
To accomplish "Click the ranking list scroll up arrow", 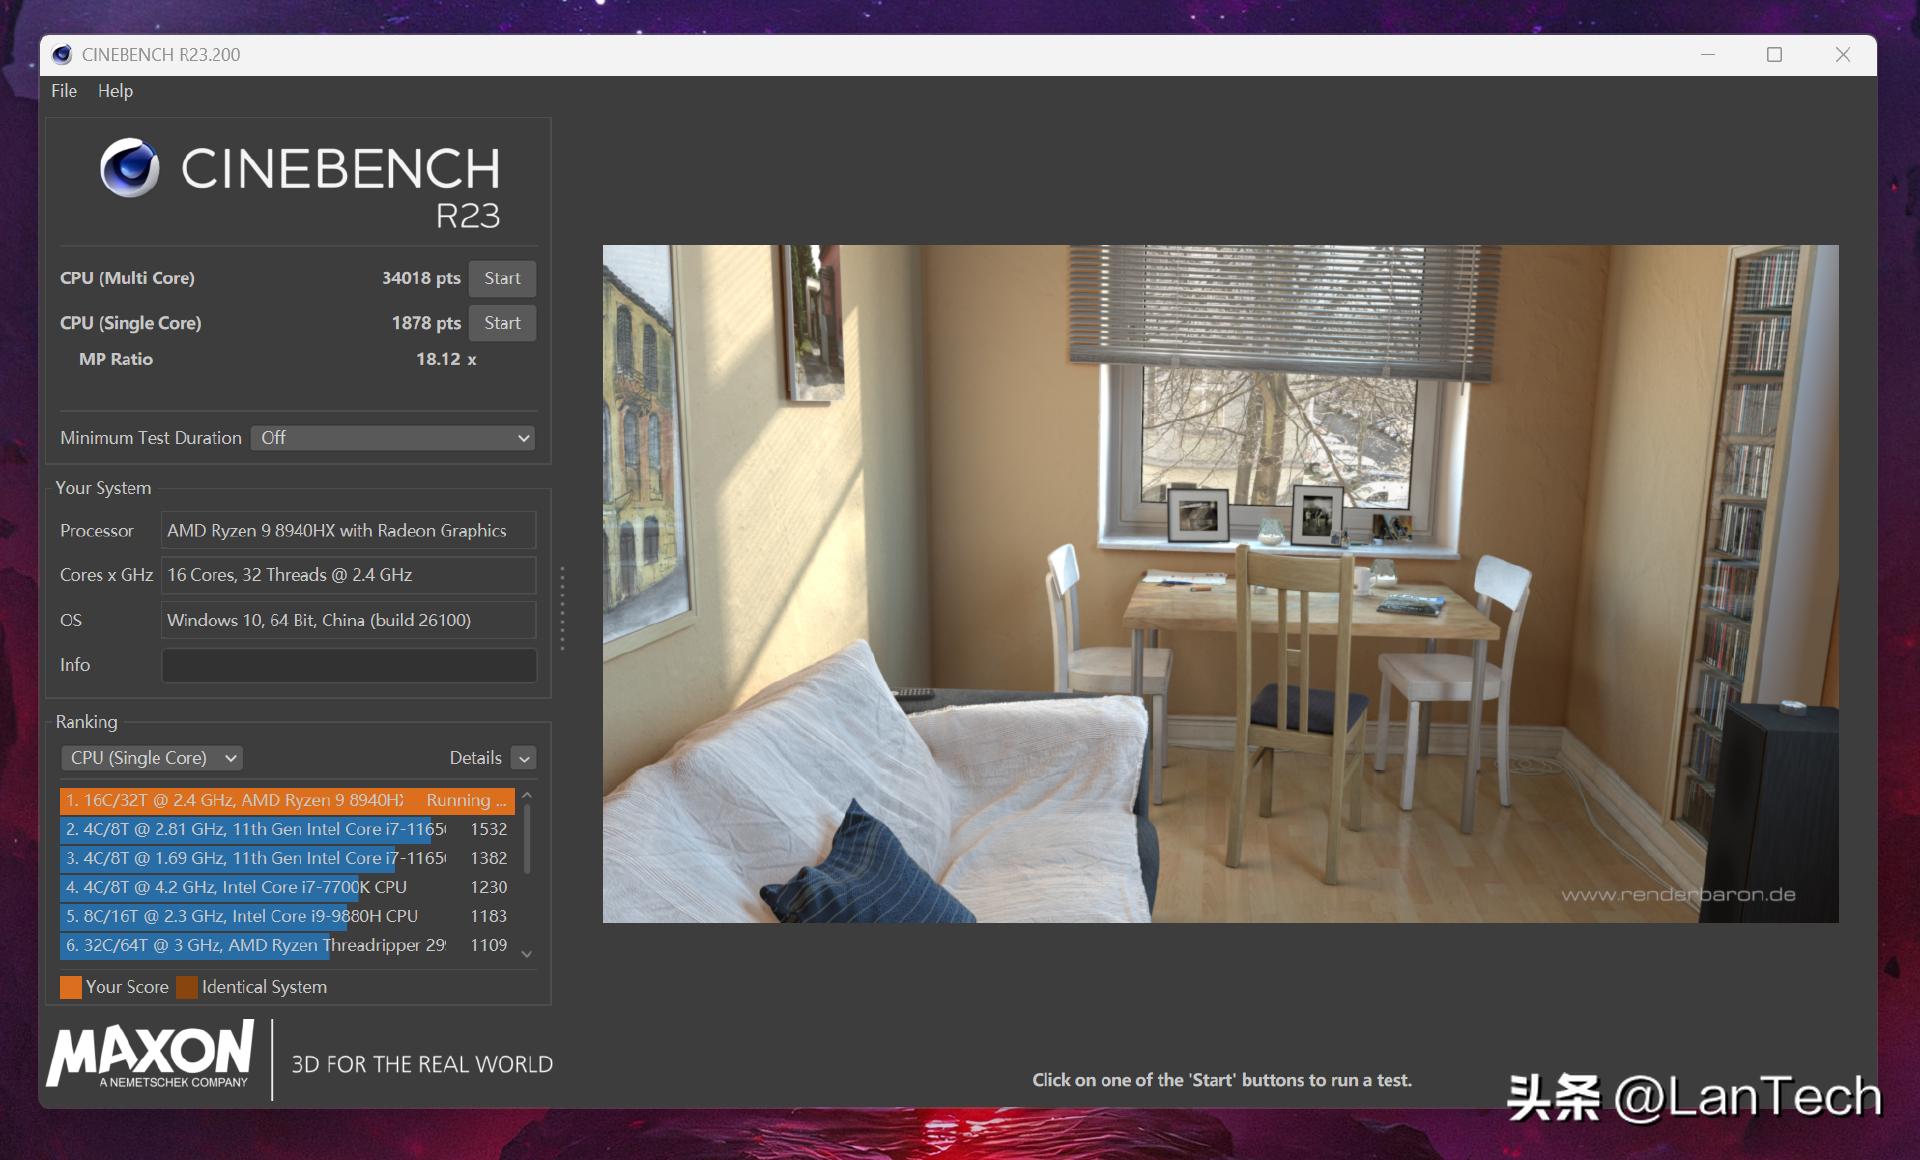I will pyautogui.click(x=527, y=796).
